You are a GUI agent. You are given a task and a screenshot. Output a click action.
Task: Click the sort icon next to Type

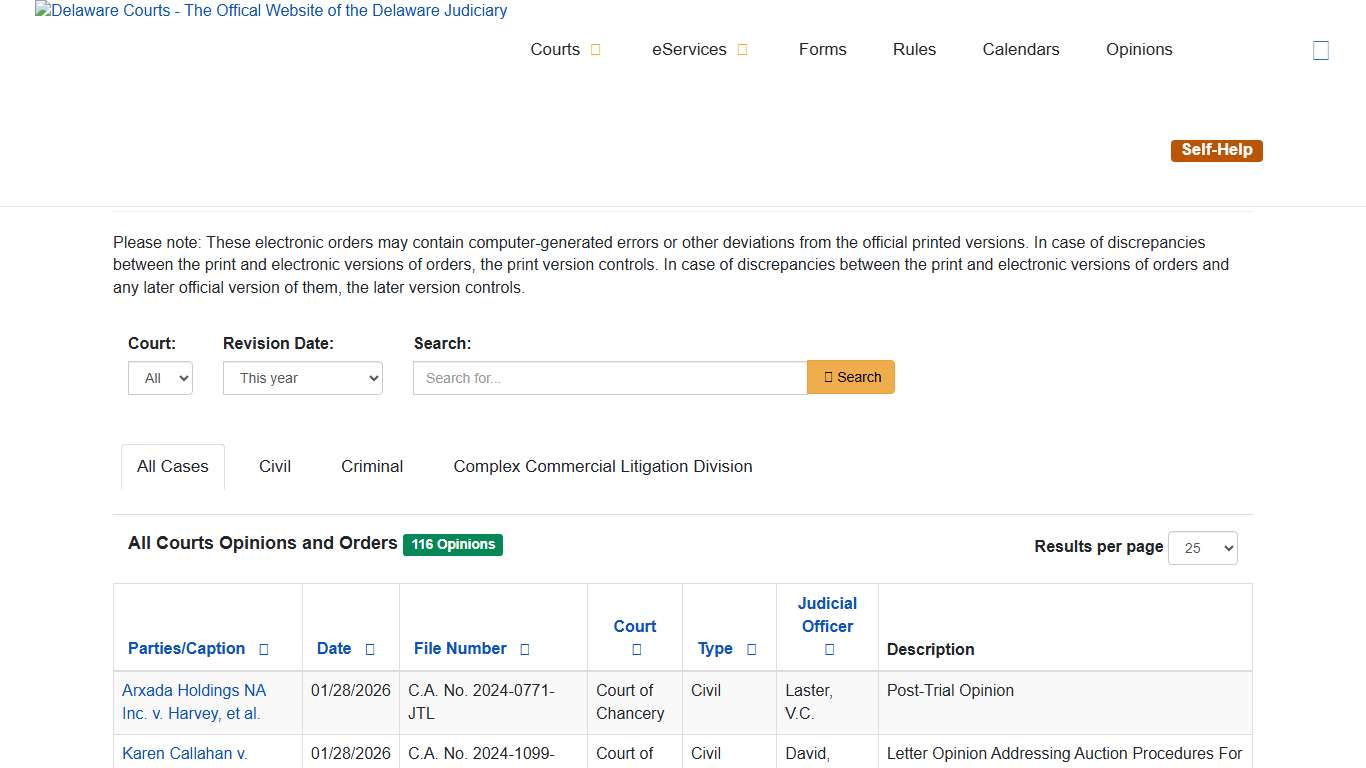pos(752,649)
